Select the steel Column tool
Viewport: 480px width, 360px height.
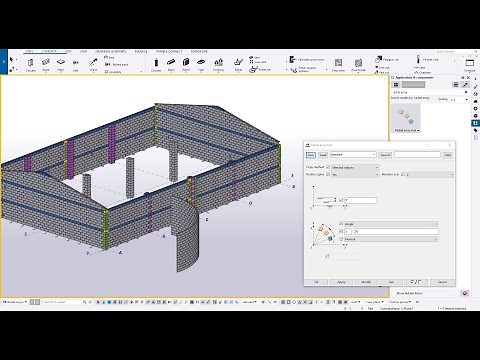[x=31, y=65]
